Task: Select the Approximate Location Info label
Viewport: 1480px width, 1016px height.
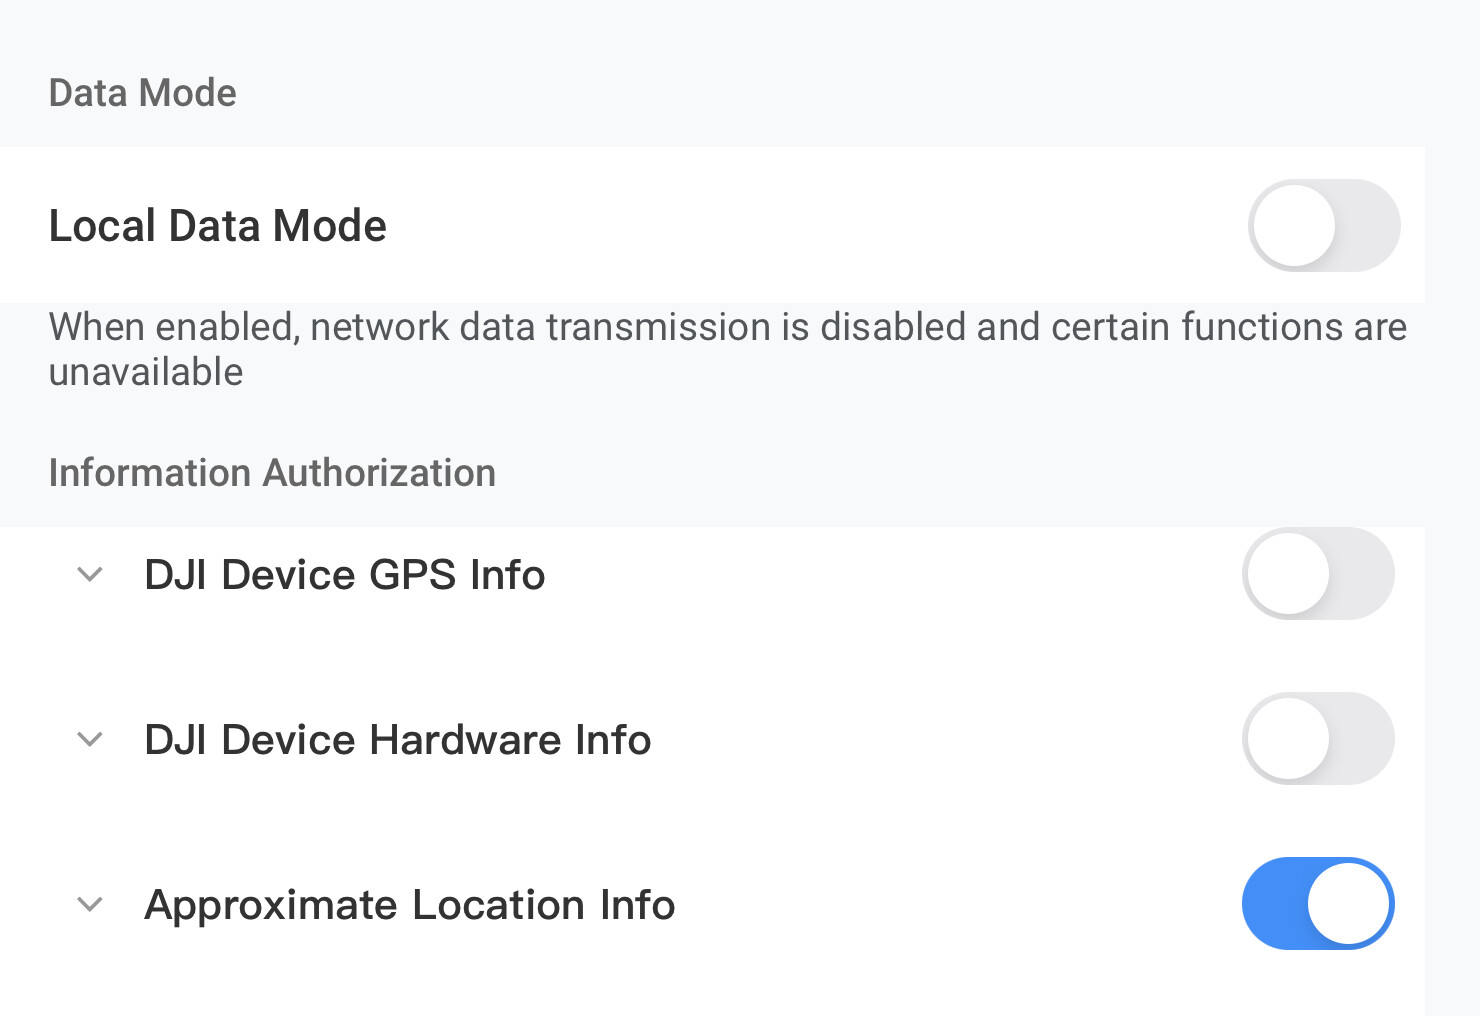Action: point(410,905)
